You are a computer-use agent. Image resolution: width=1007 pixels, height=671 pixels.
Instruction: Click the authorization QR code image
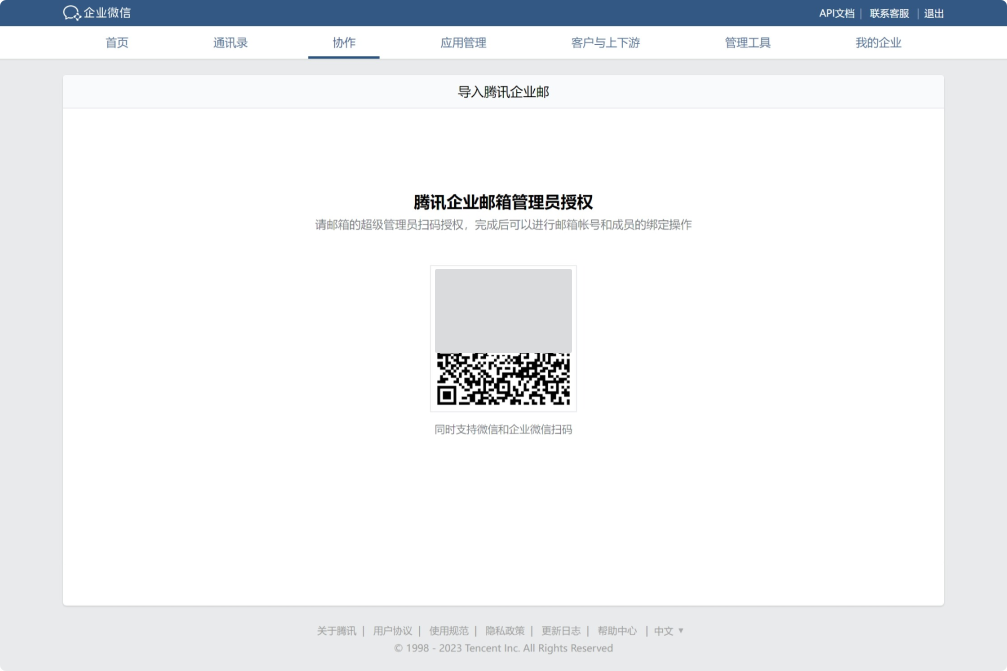504,338
